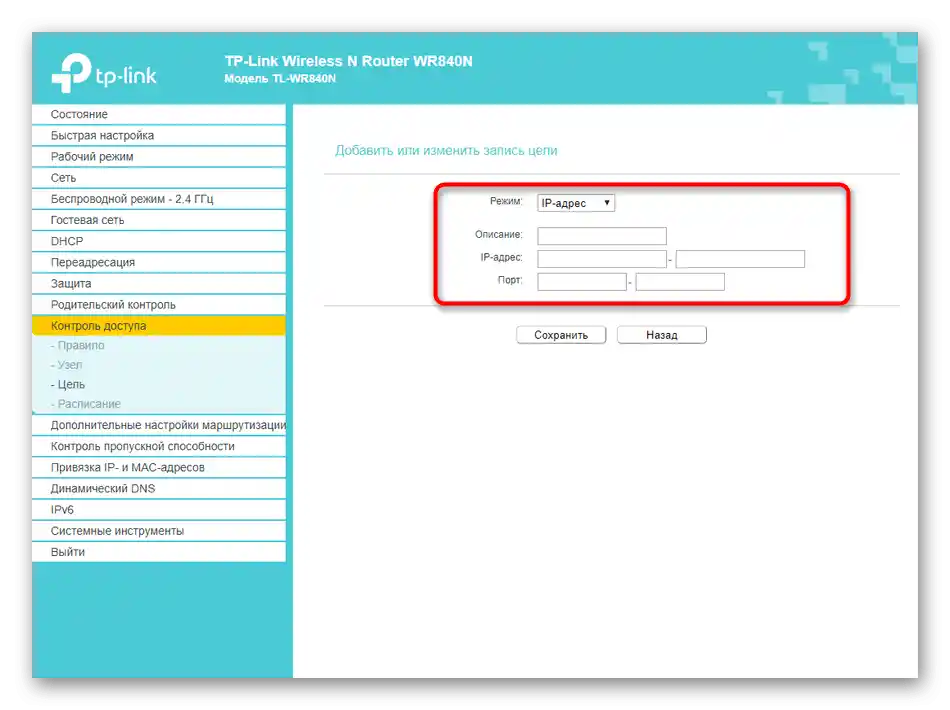Click Выйти to log out

coord(159,552)
